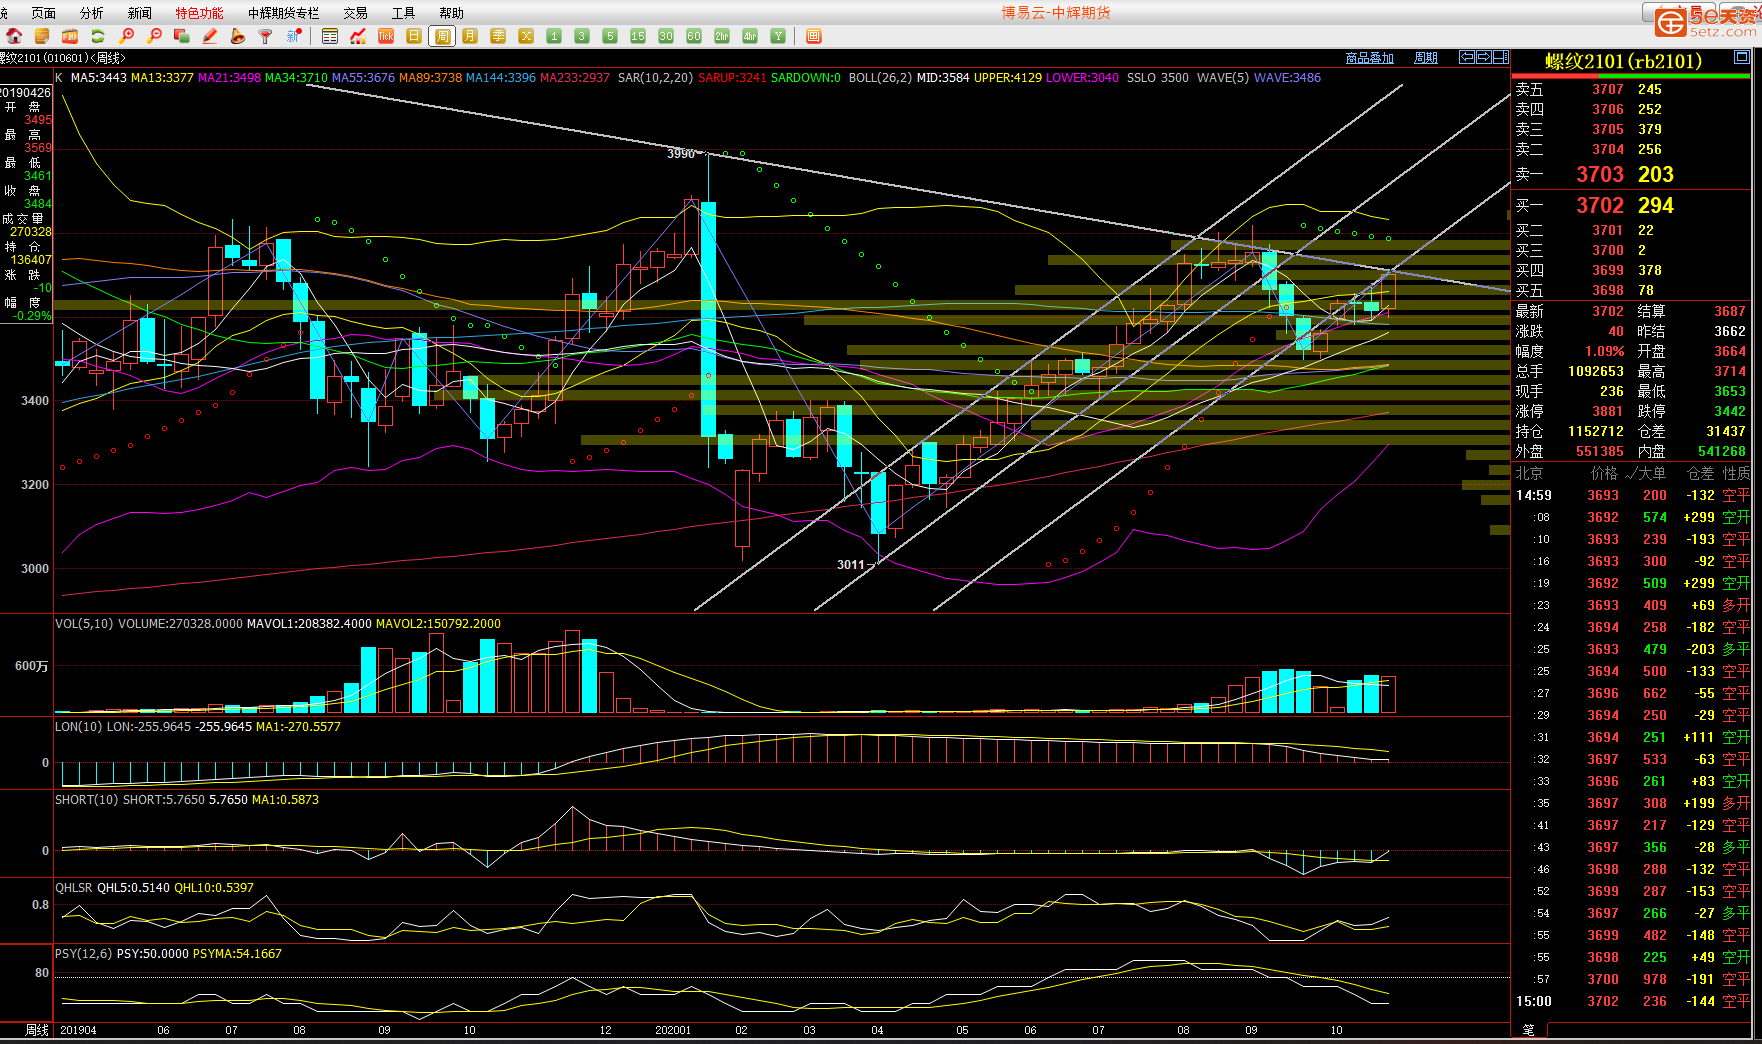Click sell-one price 3703 in order book
Image resolution: width=1762 pixels, height=1044 pixels.
pyautogui.click(x=1600, y=174)
